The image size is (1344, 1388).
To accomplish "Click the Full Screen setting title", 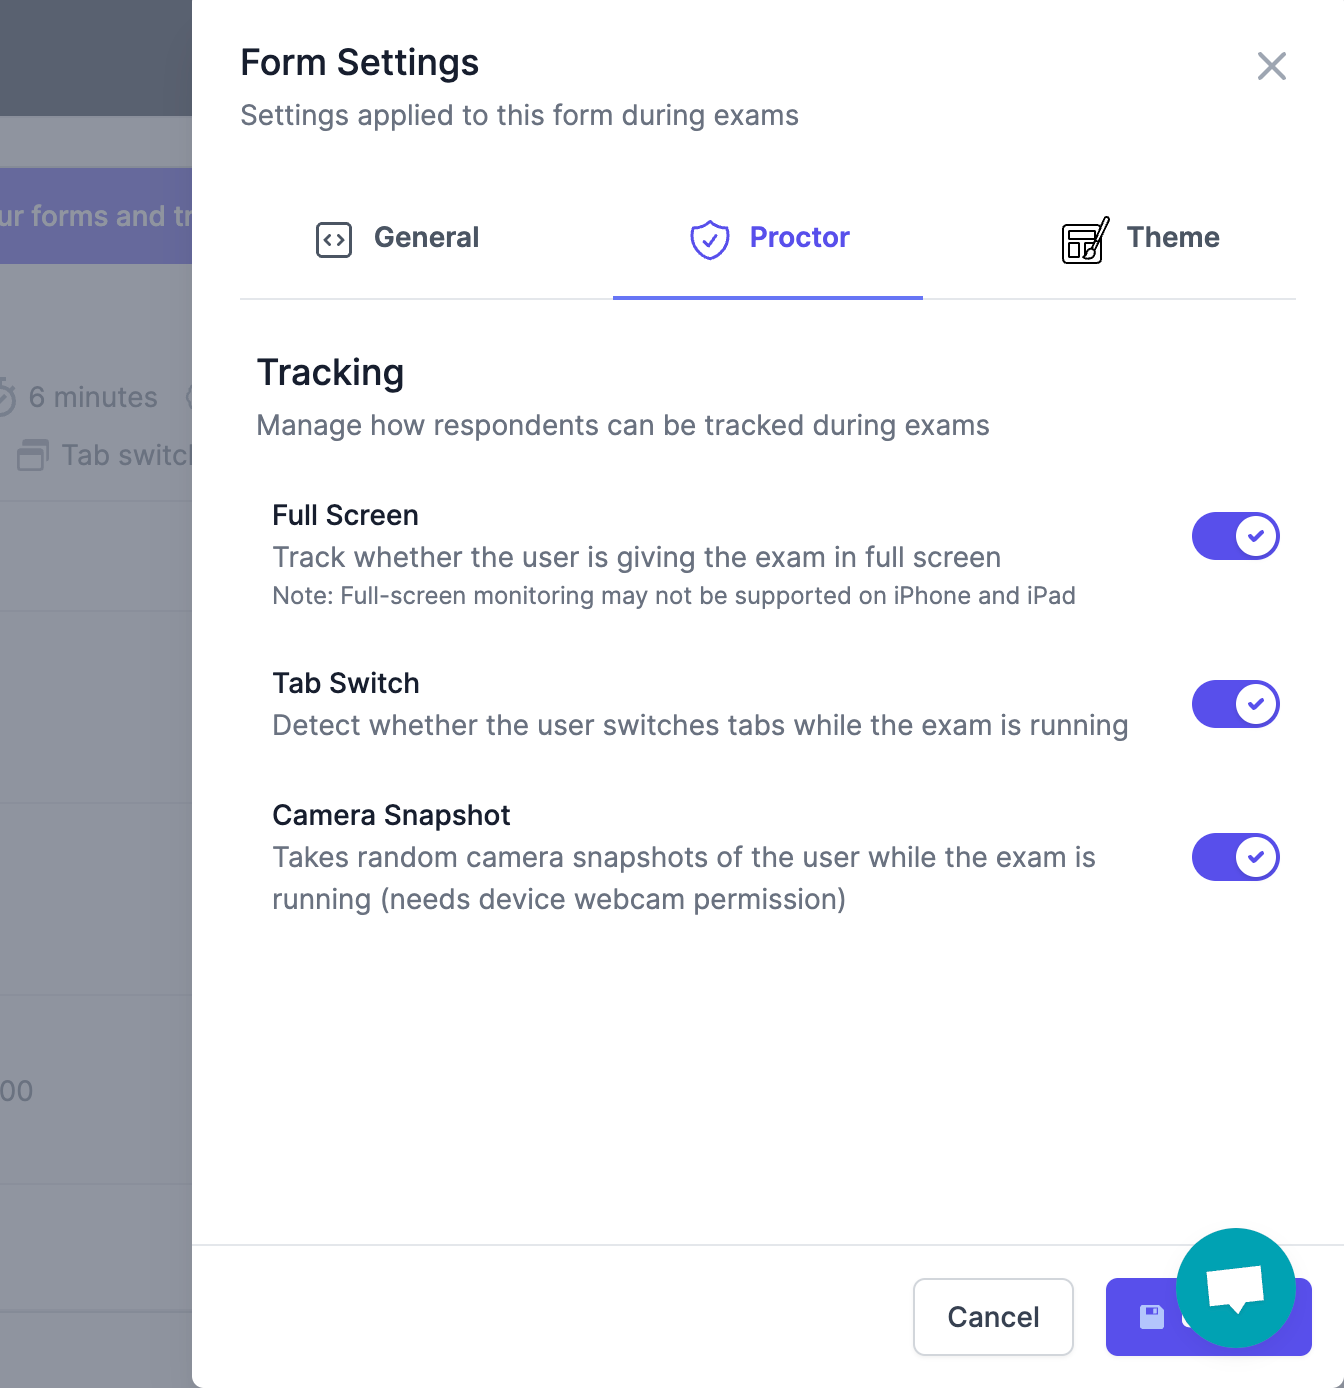I will point(345,516).
